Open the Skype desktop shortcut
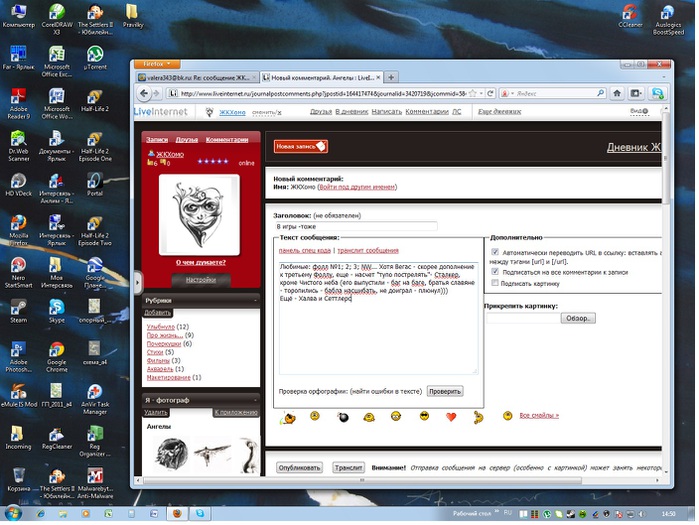Viewport: 699px width, 525px height. [x=57, y=311]
